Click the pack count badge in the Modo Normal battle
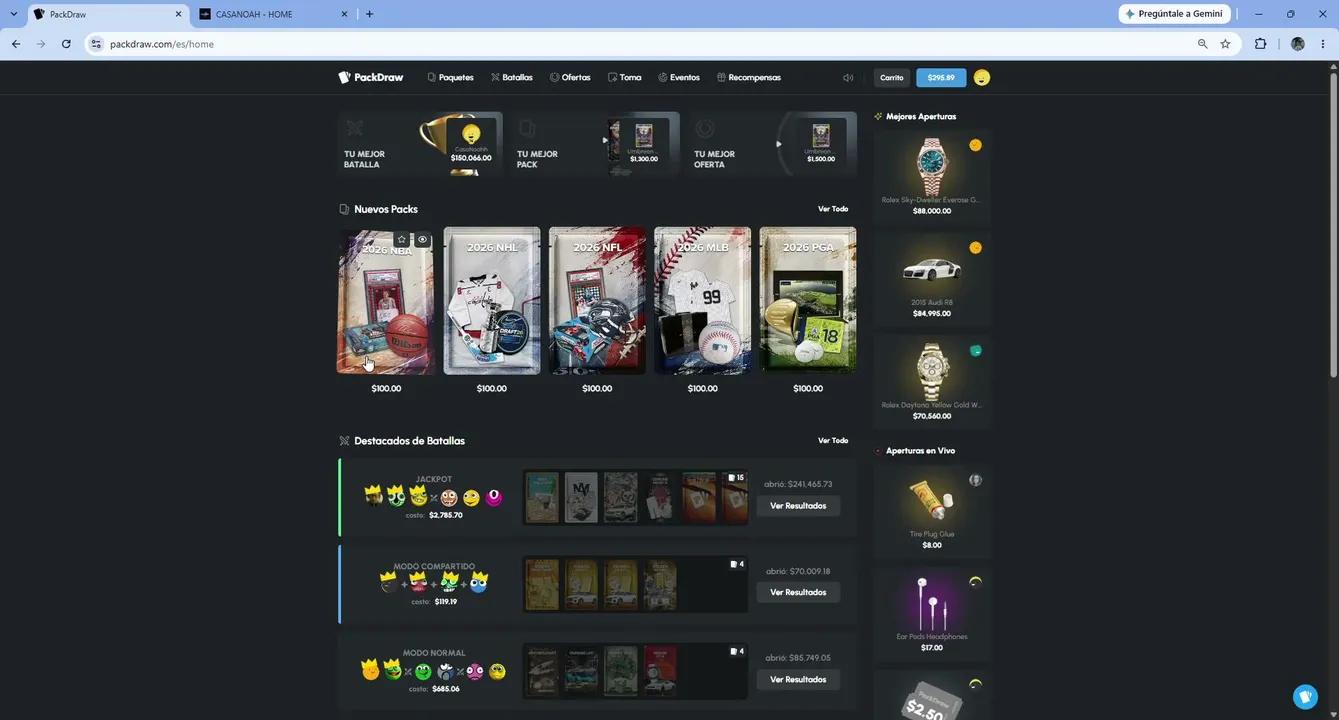This screenshot has width=1339, height=720. click(x=735, y=651)
